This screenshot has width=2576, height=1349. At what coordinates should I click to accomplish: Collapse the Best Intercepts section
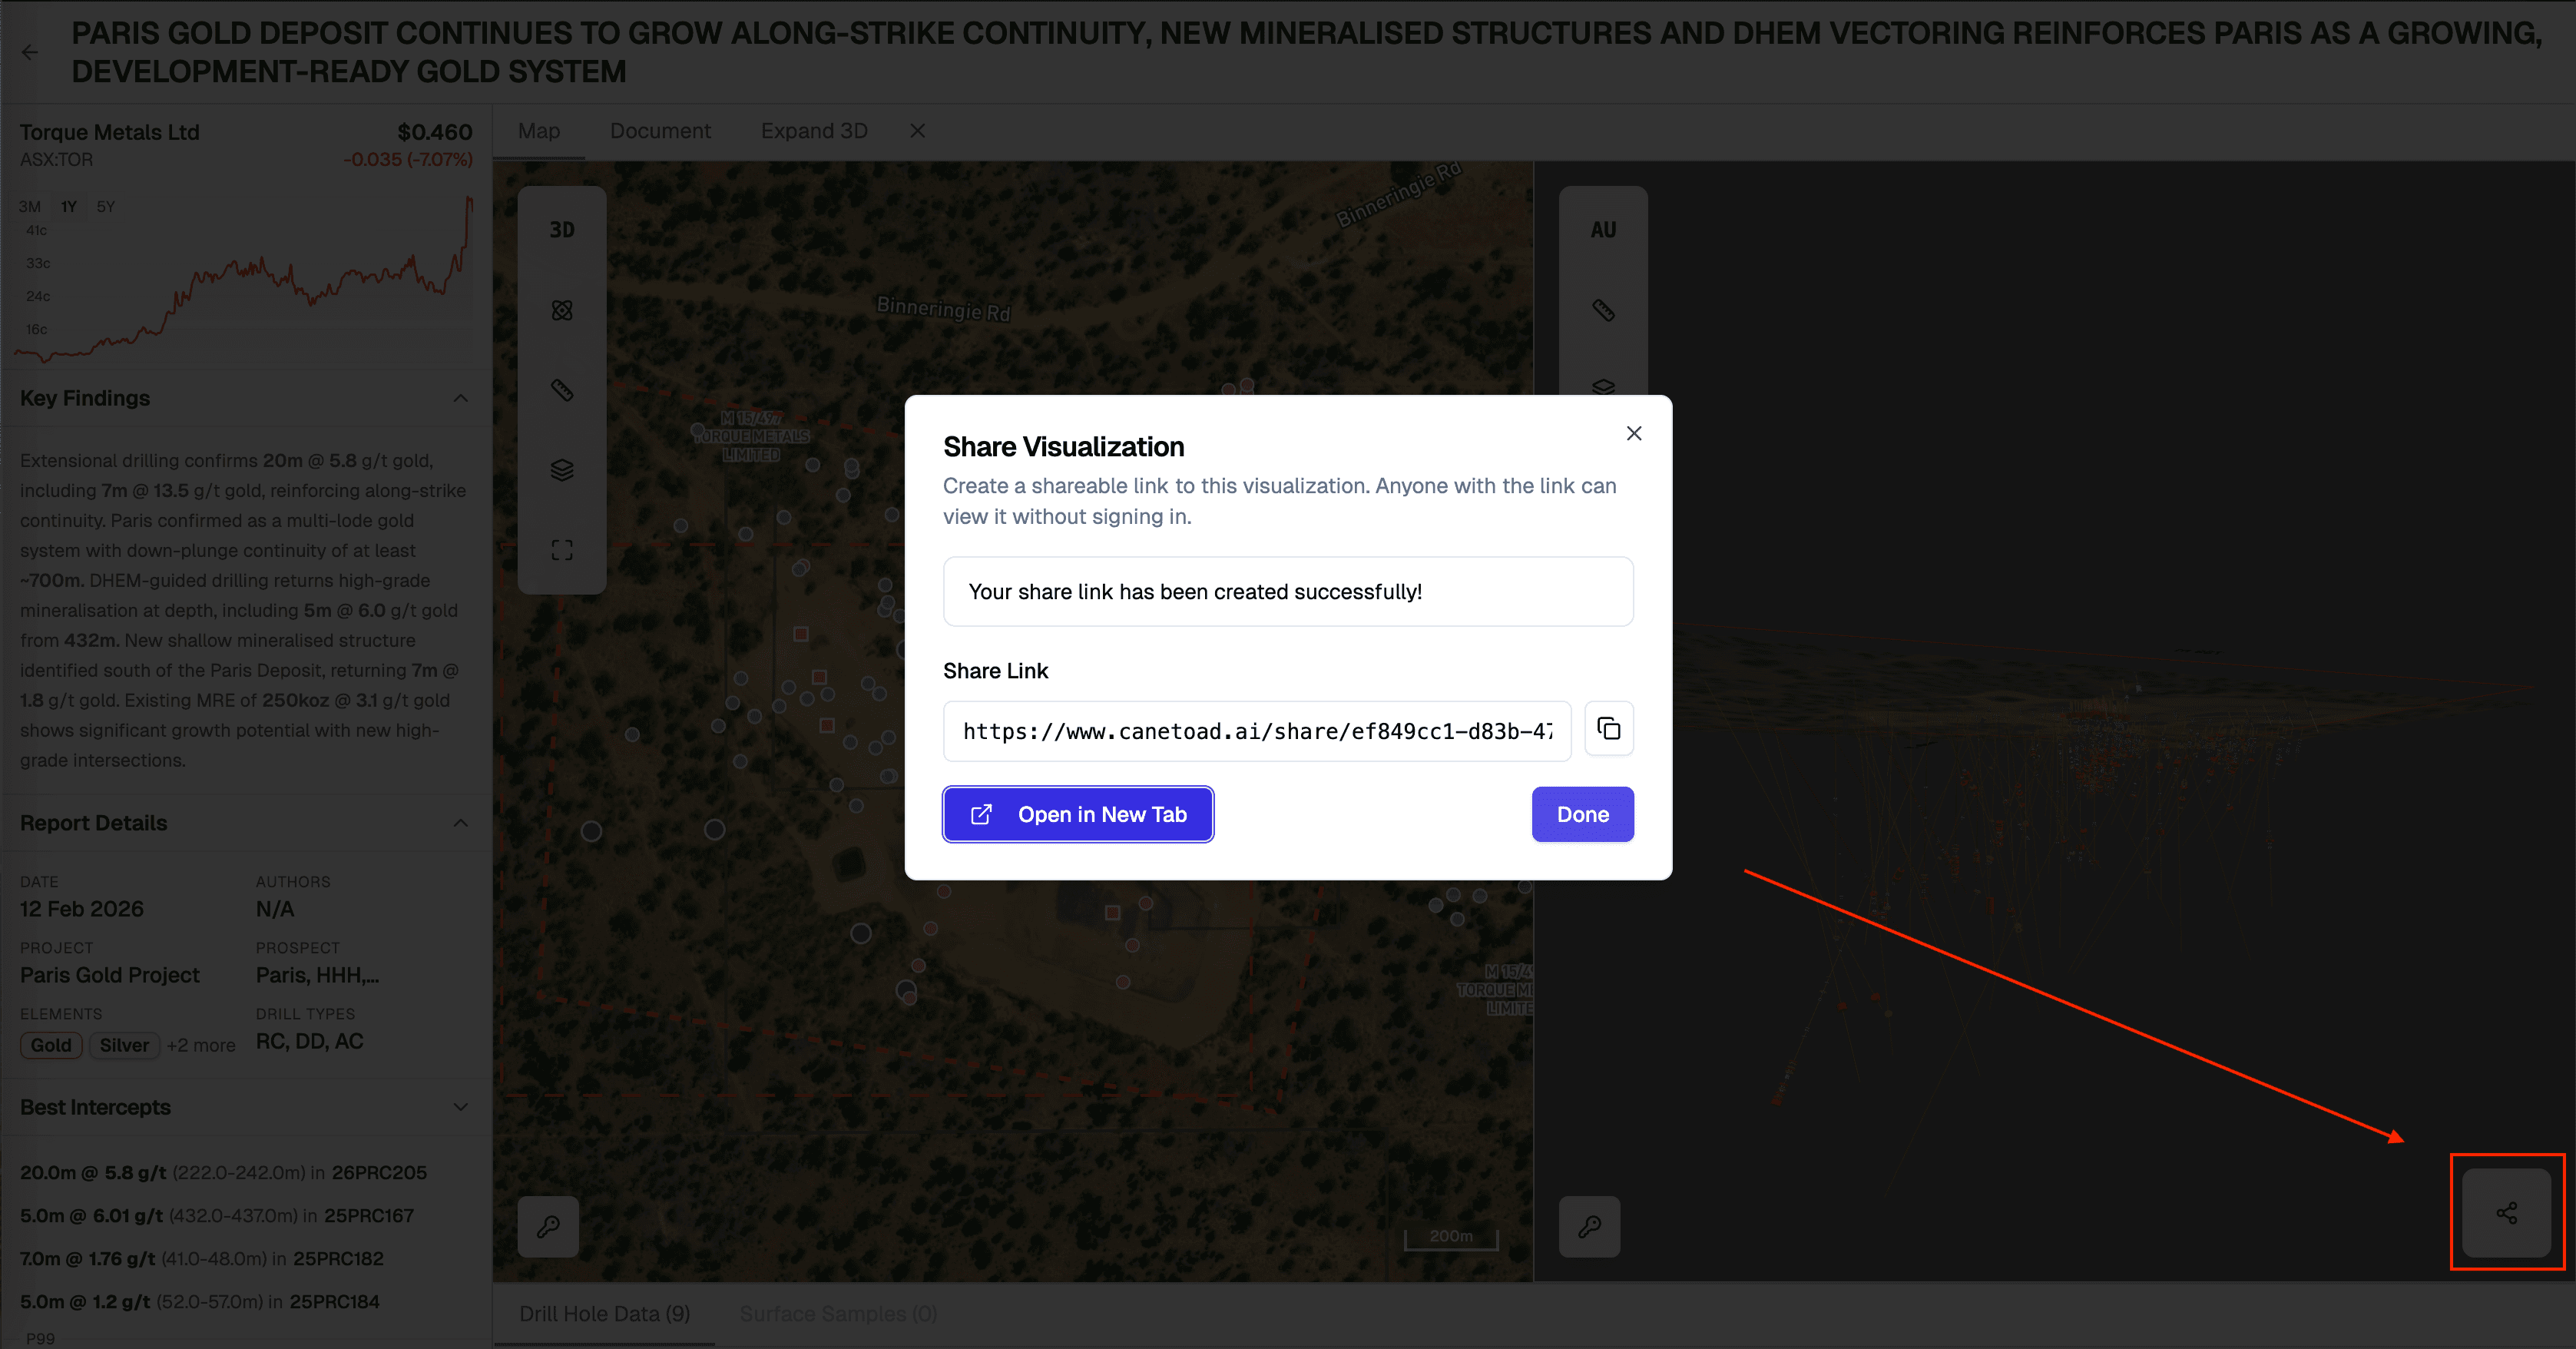tap(460, 1107)
